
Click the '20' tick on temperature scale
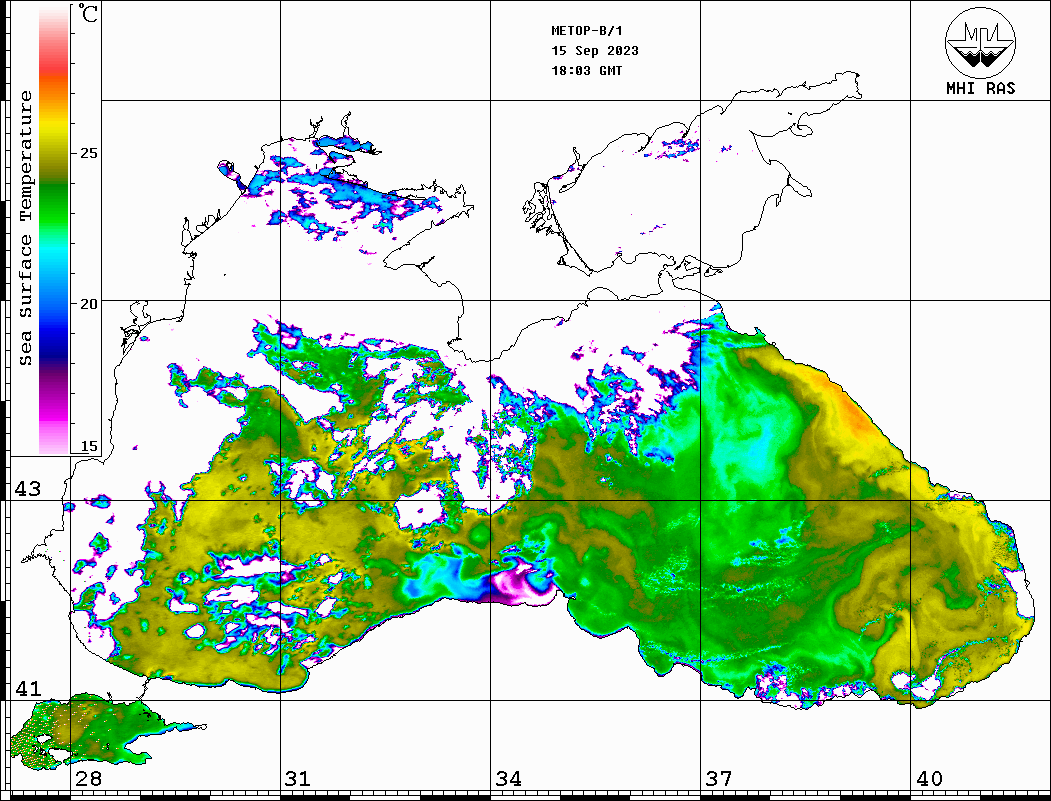point(88,304)
